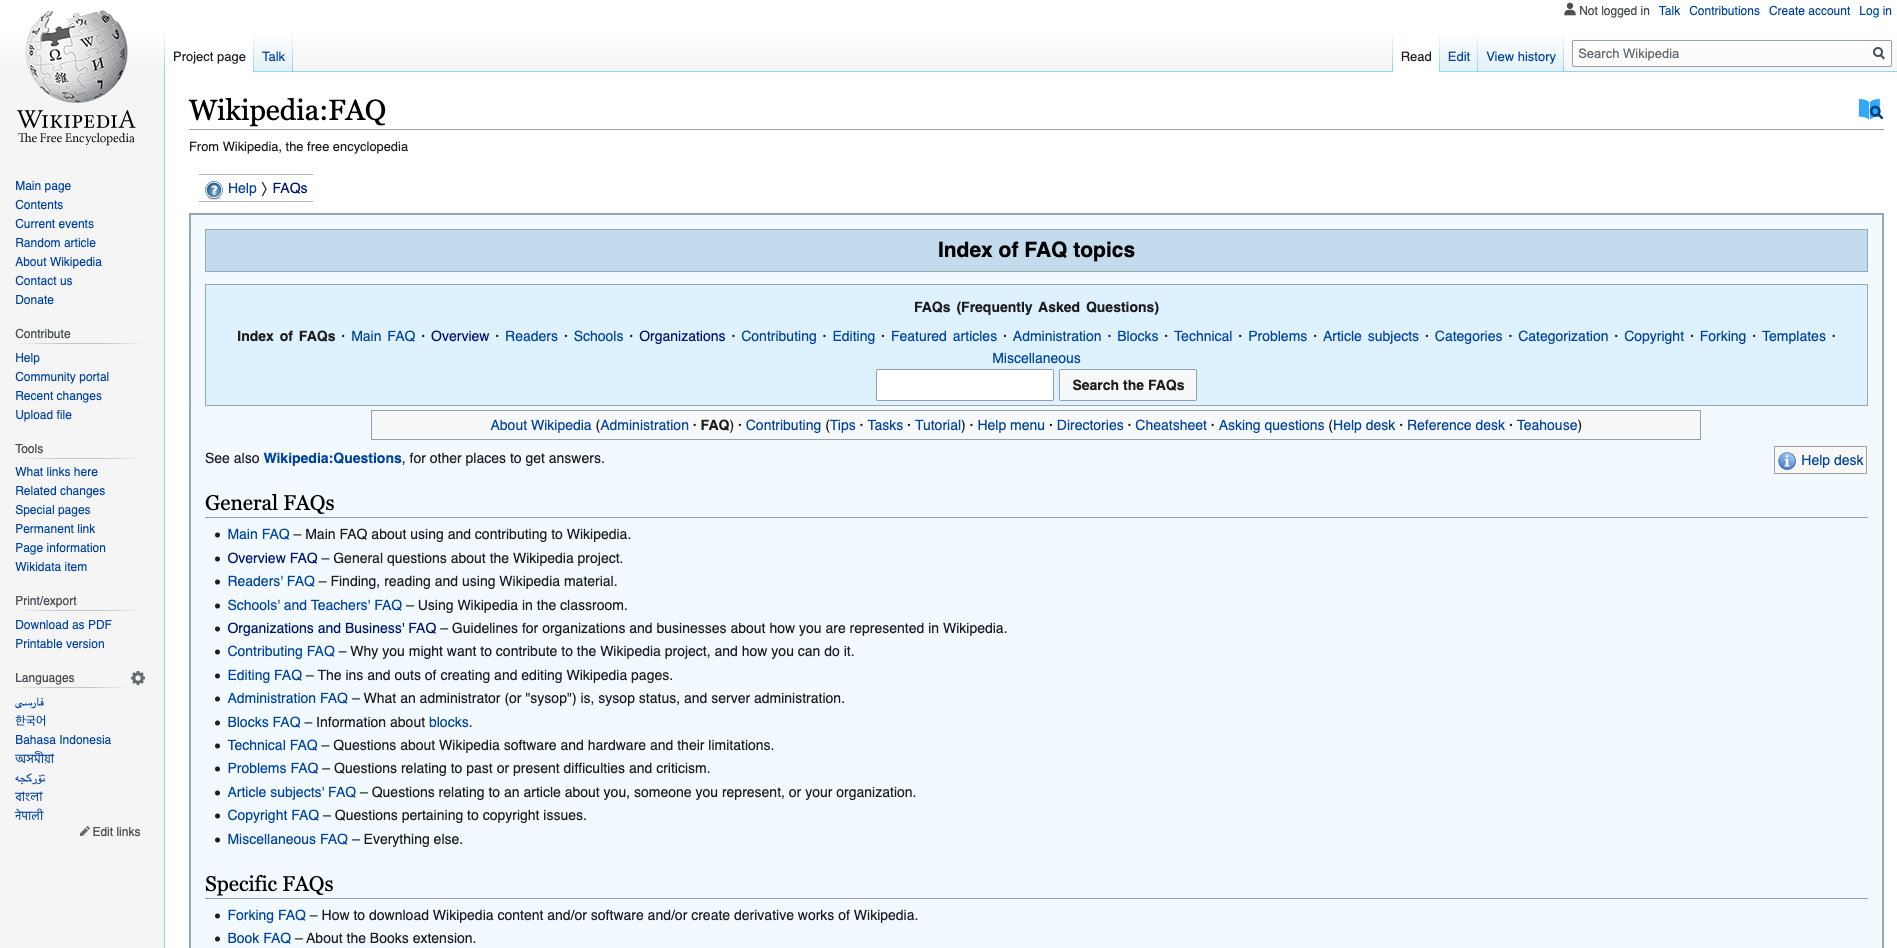Image resolution: width=1897 pixels, height=948 pixels.
Task: Open Miscellaneous in index navbox
Action: [1036, 358]
